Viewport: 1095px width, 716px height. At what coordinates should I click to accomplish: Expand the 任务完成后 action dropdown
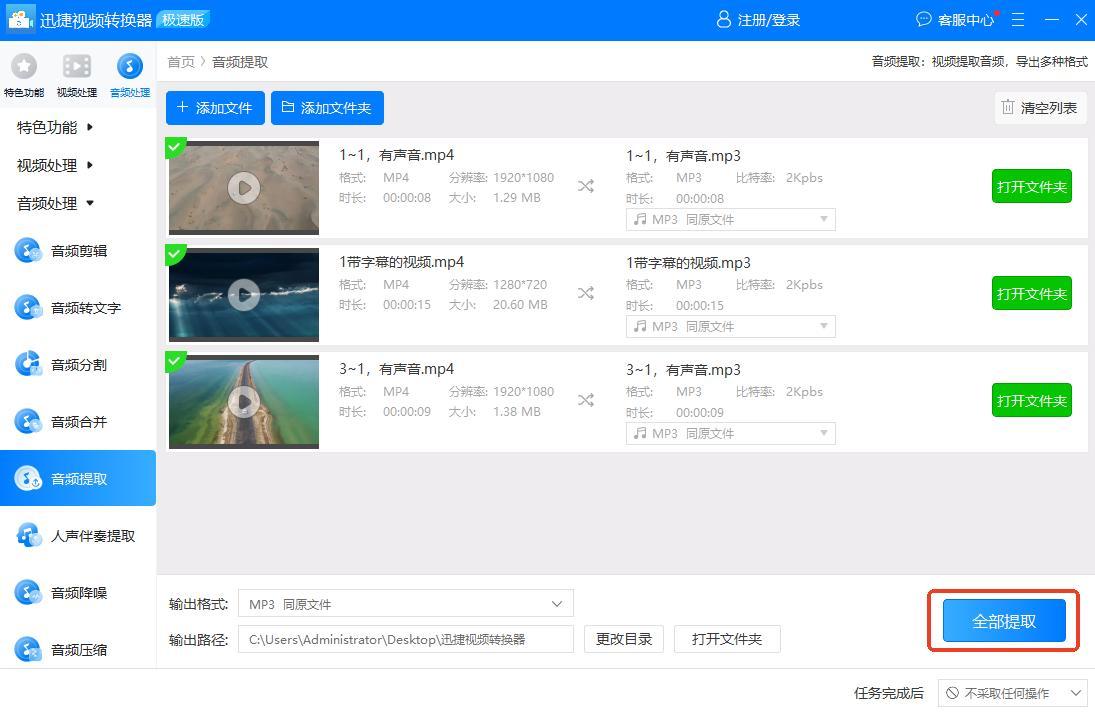[1012, 693]
